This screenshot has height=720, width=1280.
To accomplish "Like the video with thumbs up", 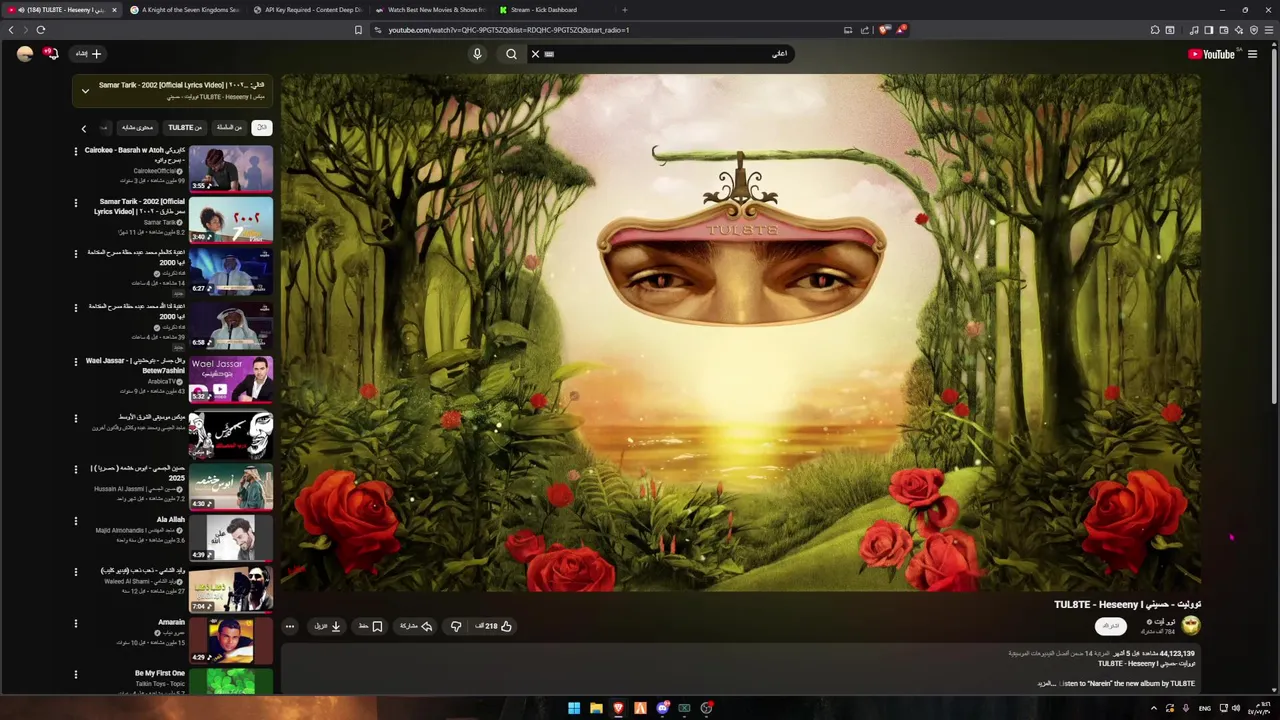I will point(494,626).
